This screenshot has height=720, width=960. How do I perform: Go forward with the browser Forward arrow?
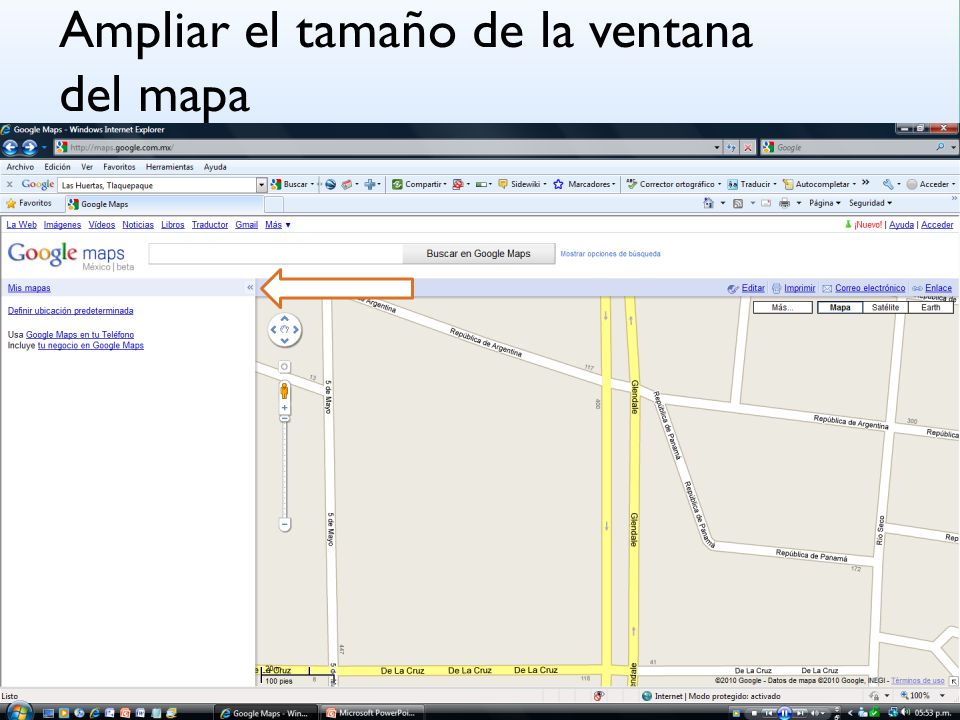pos(29,148)
